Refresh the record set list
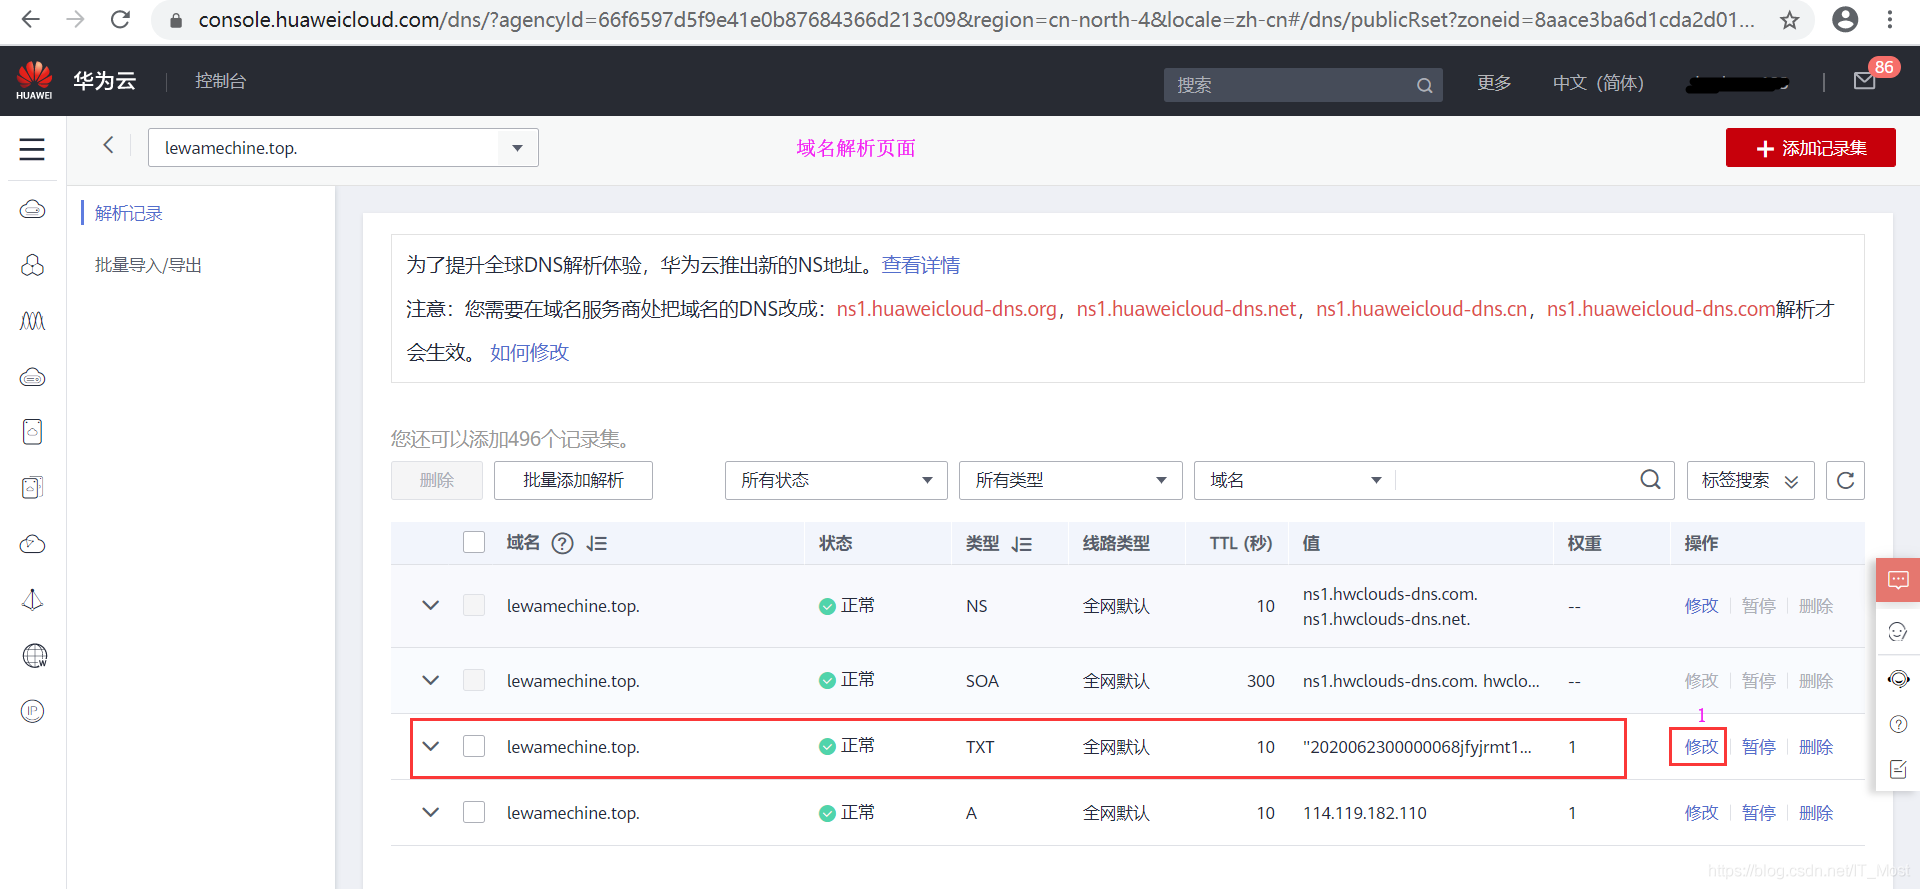The image size is (1920, 889). tap(1845, 480)
